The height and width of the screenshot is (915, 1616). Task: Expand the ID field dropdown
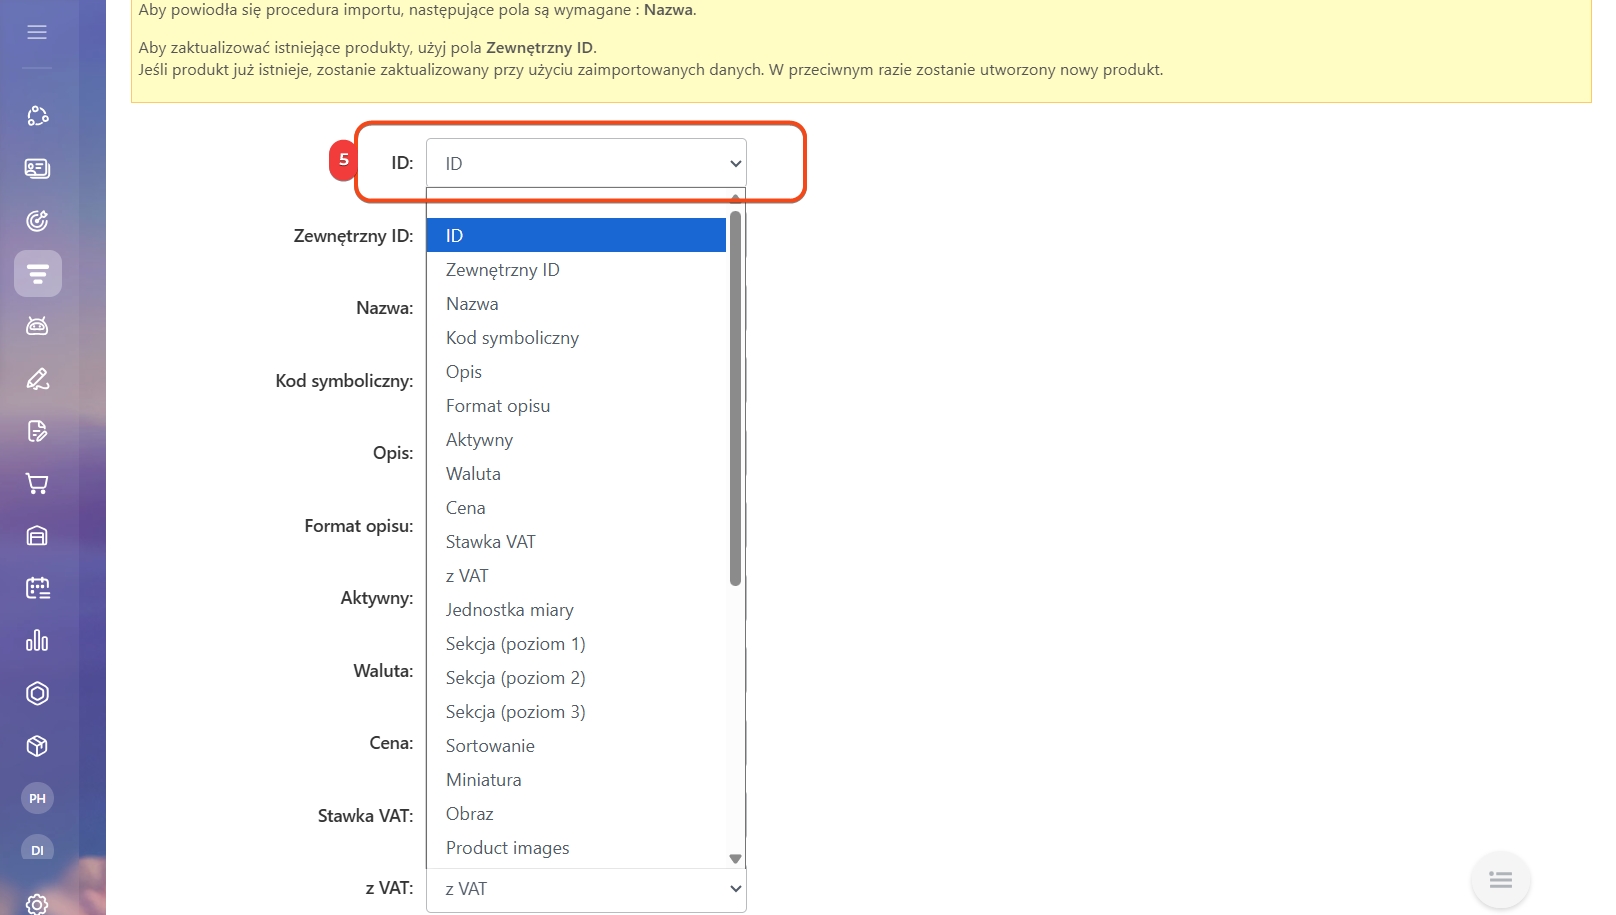point(586,163)
